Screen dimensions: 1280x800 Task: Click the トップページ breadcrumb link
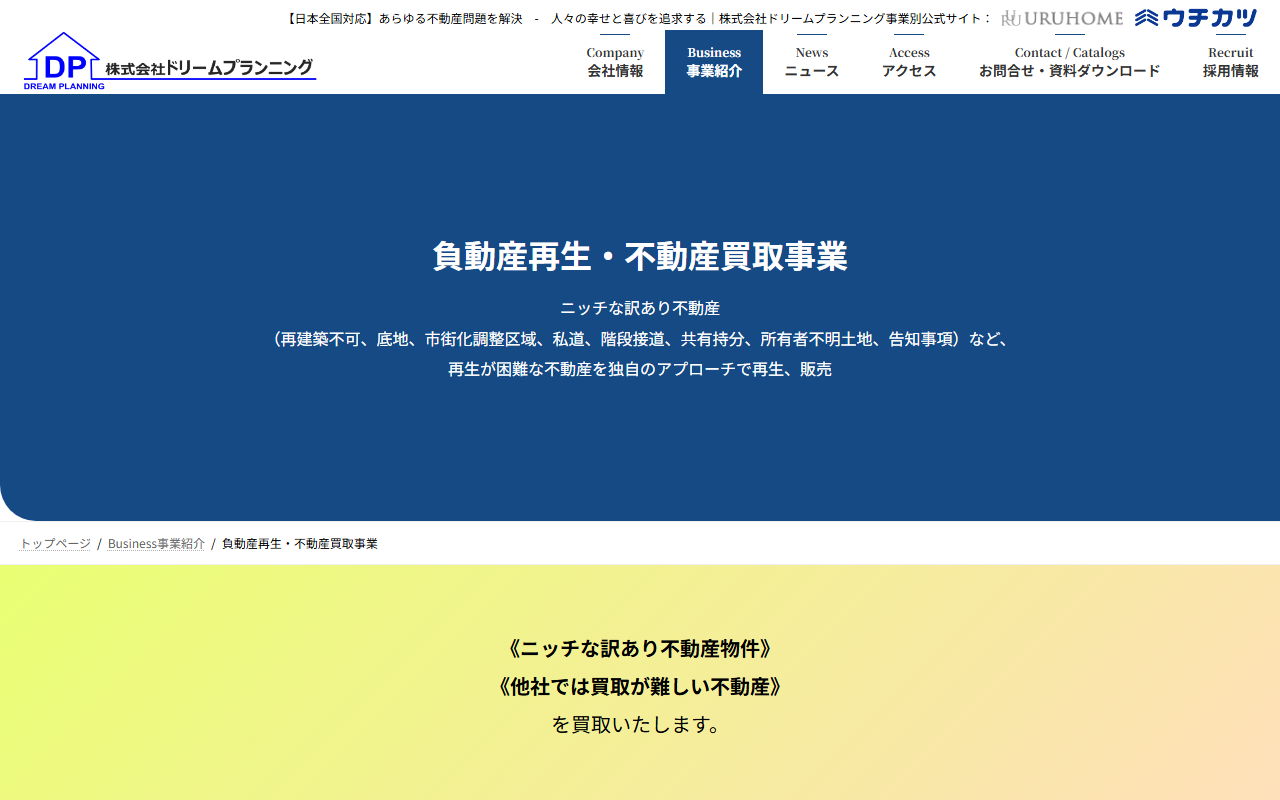[55, 544]
